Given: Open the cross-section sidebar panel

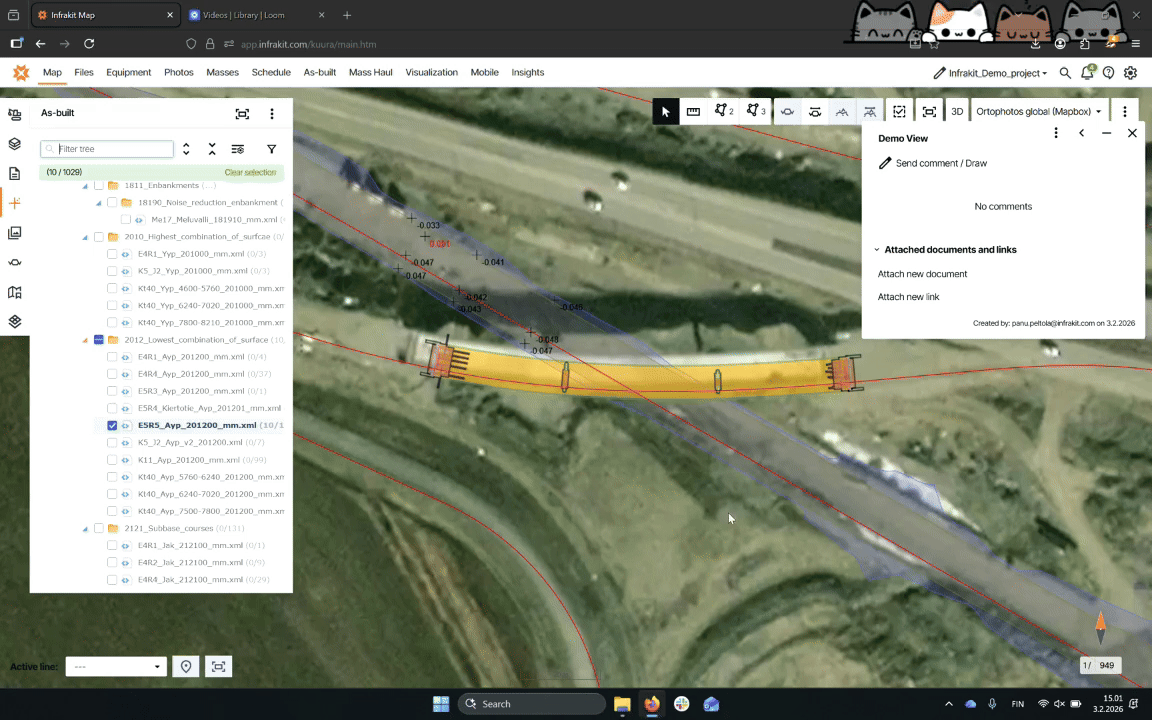Looking at the screenshot, I should click(x=15, y=262).
